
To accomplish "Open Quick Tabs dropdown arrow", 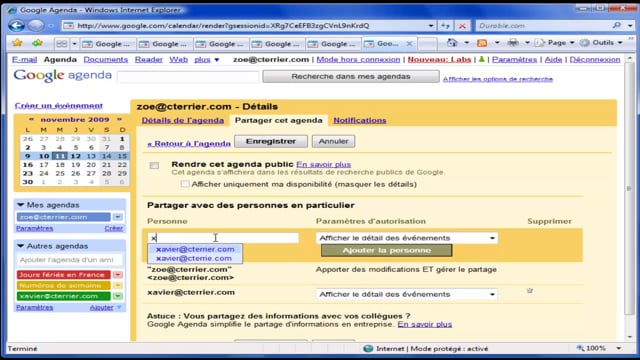I will tap(74, 43).
